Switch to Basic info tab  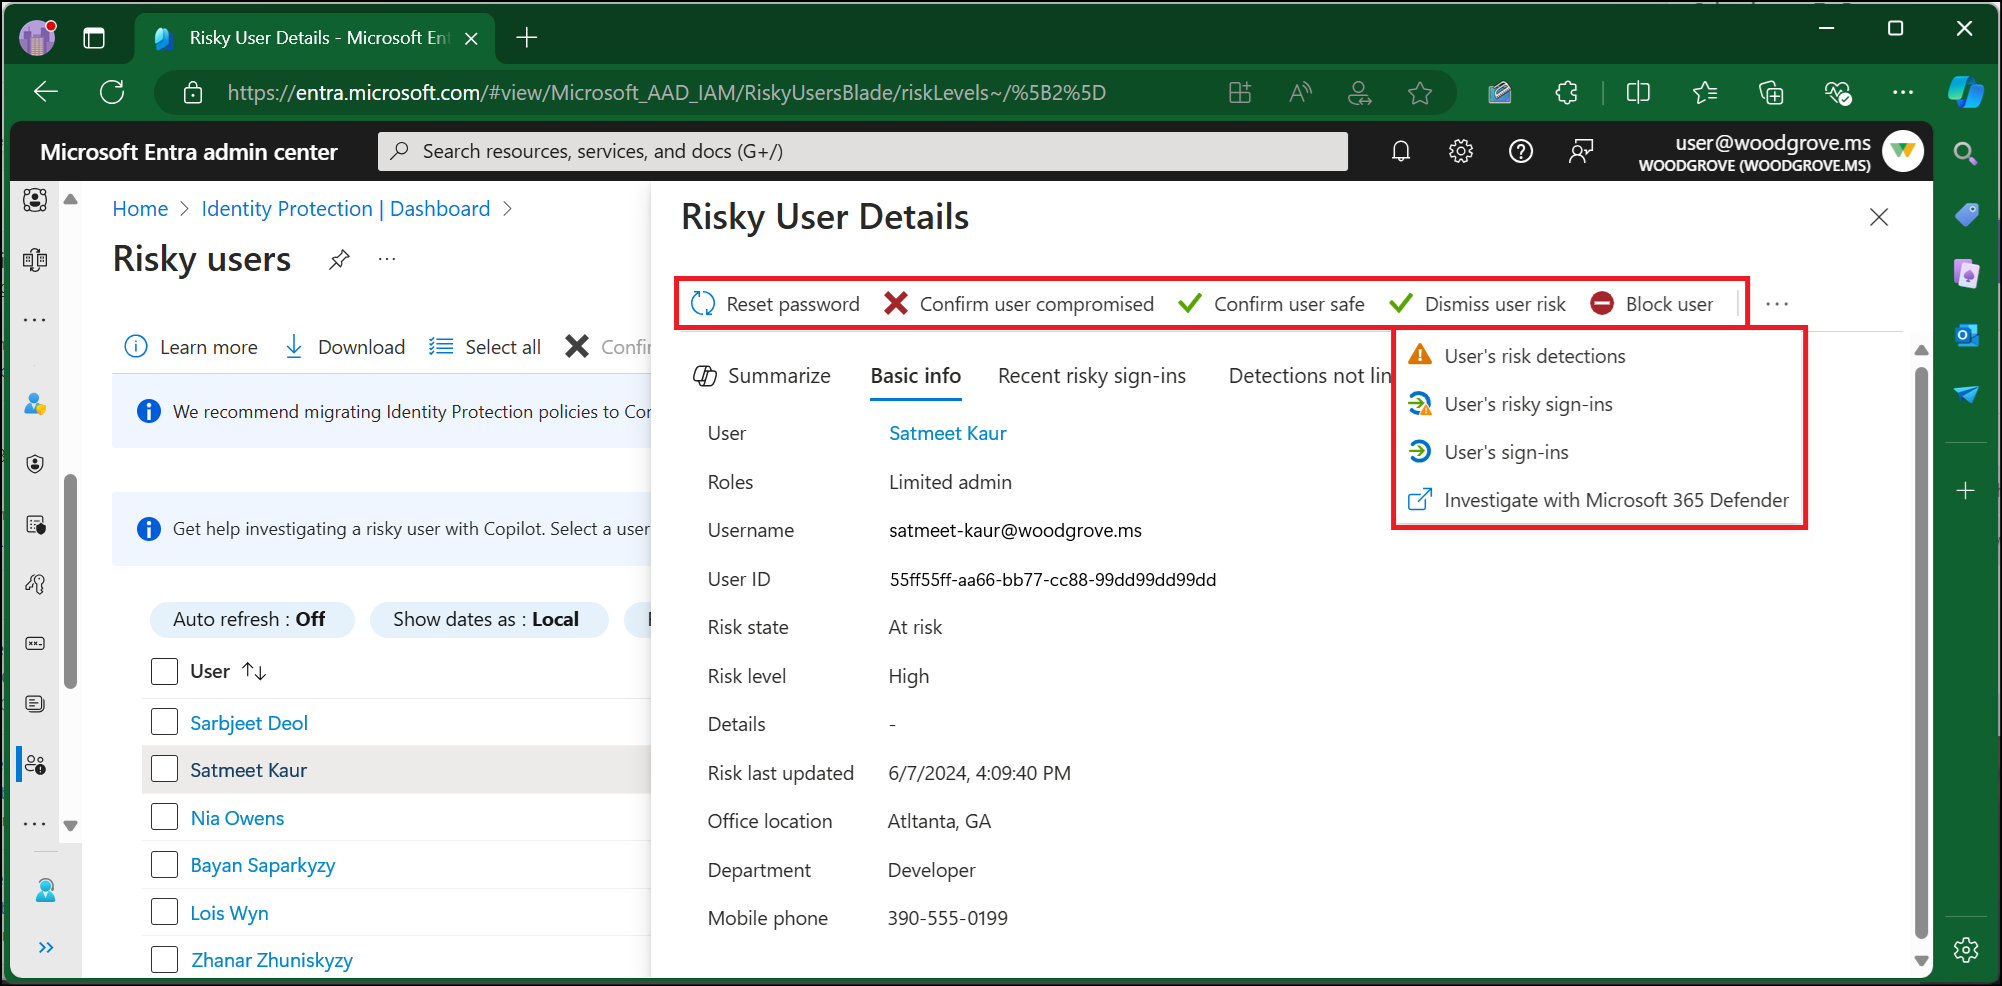pos(916,376)
